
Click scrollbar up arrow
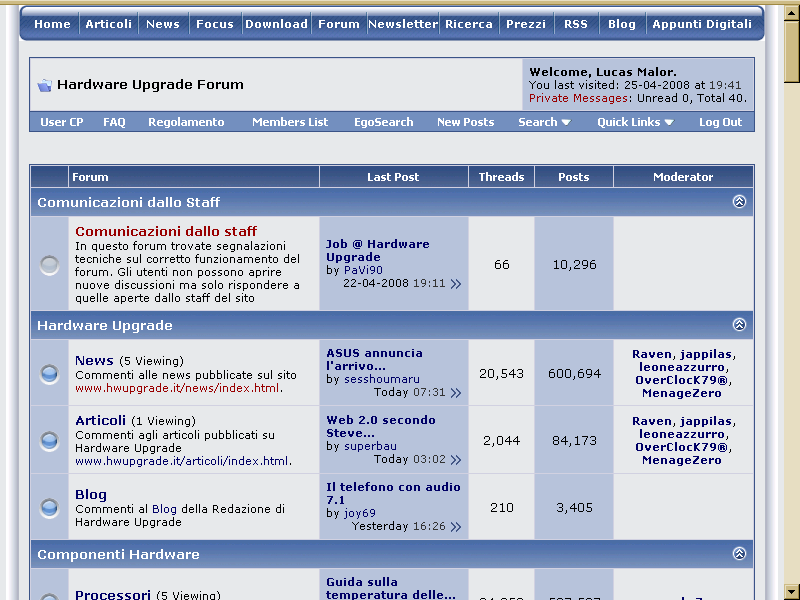792,12
